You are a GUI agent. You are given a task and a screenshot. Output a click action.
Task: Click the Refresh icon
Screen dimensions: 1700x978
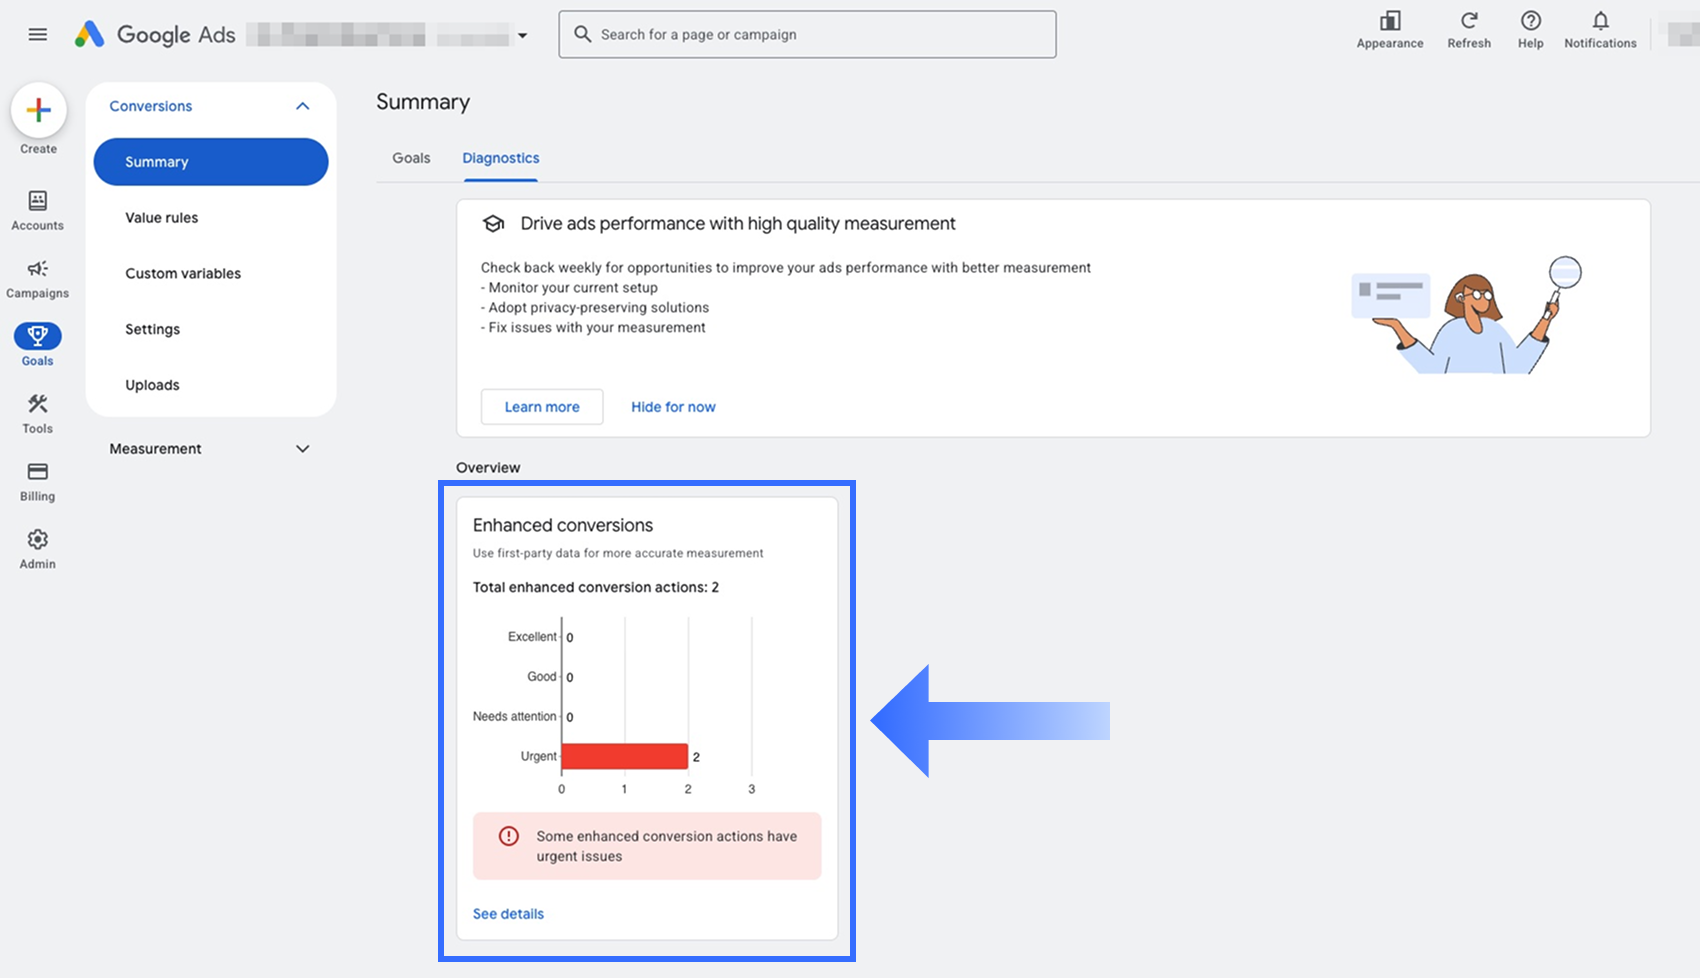(1469, 21)
